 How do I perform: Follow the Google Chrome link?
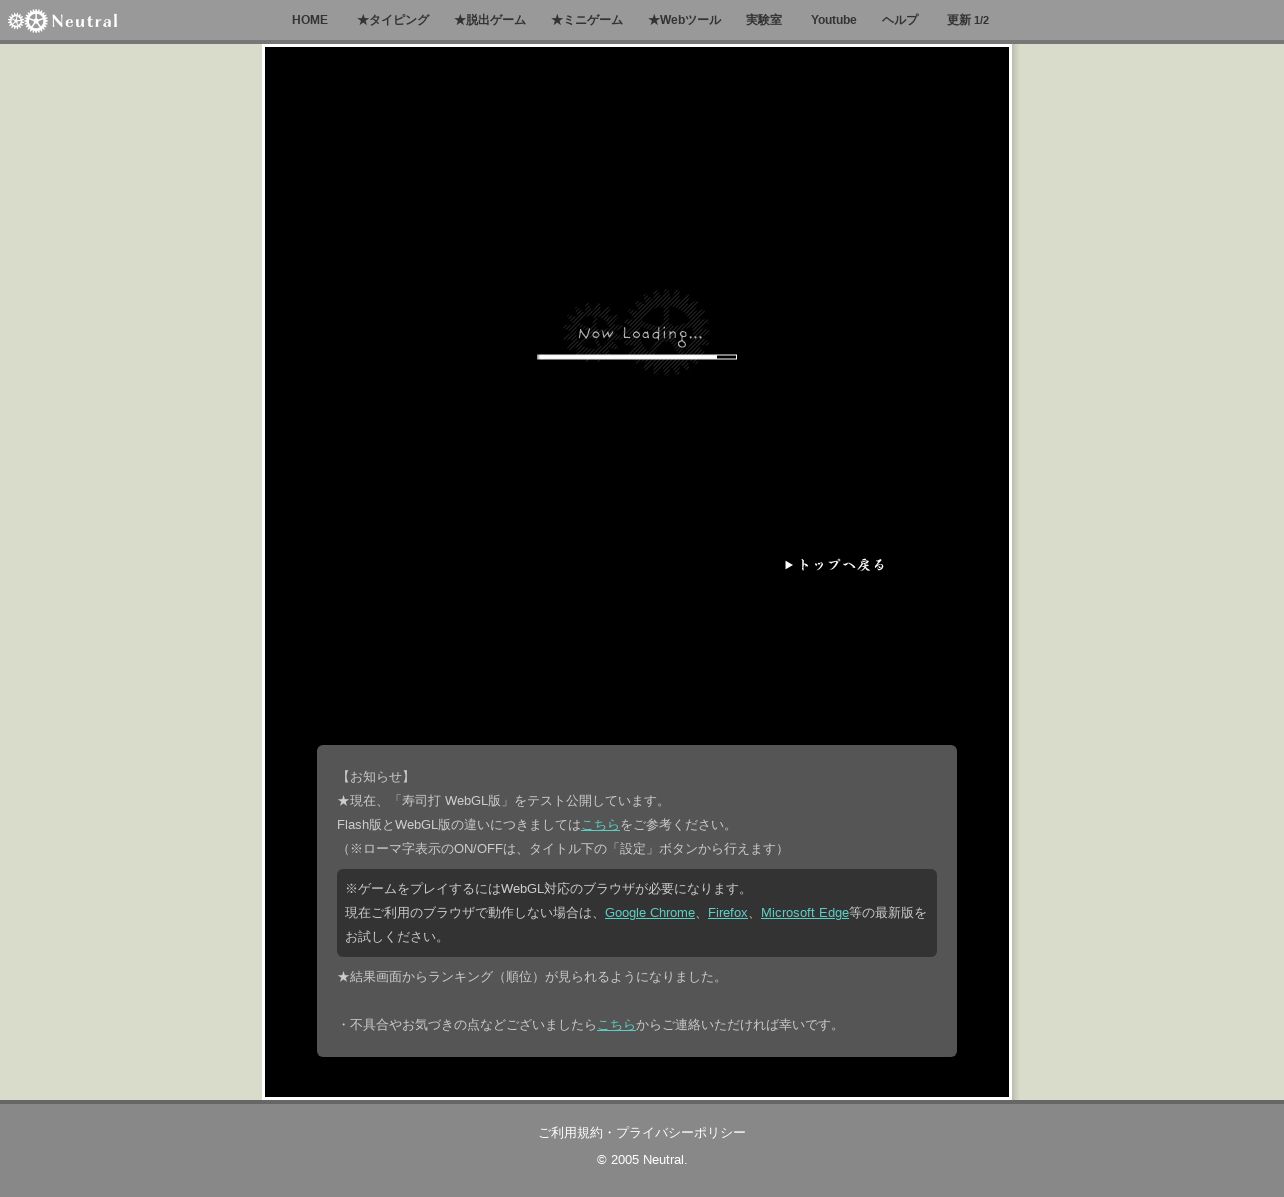pyautogui.click(x=649, y=913)
